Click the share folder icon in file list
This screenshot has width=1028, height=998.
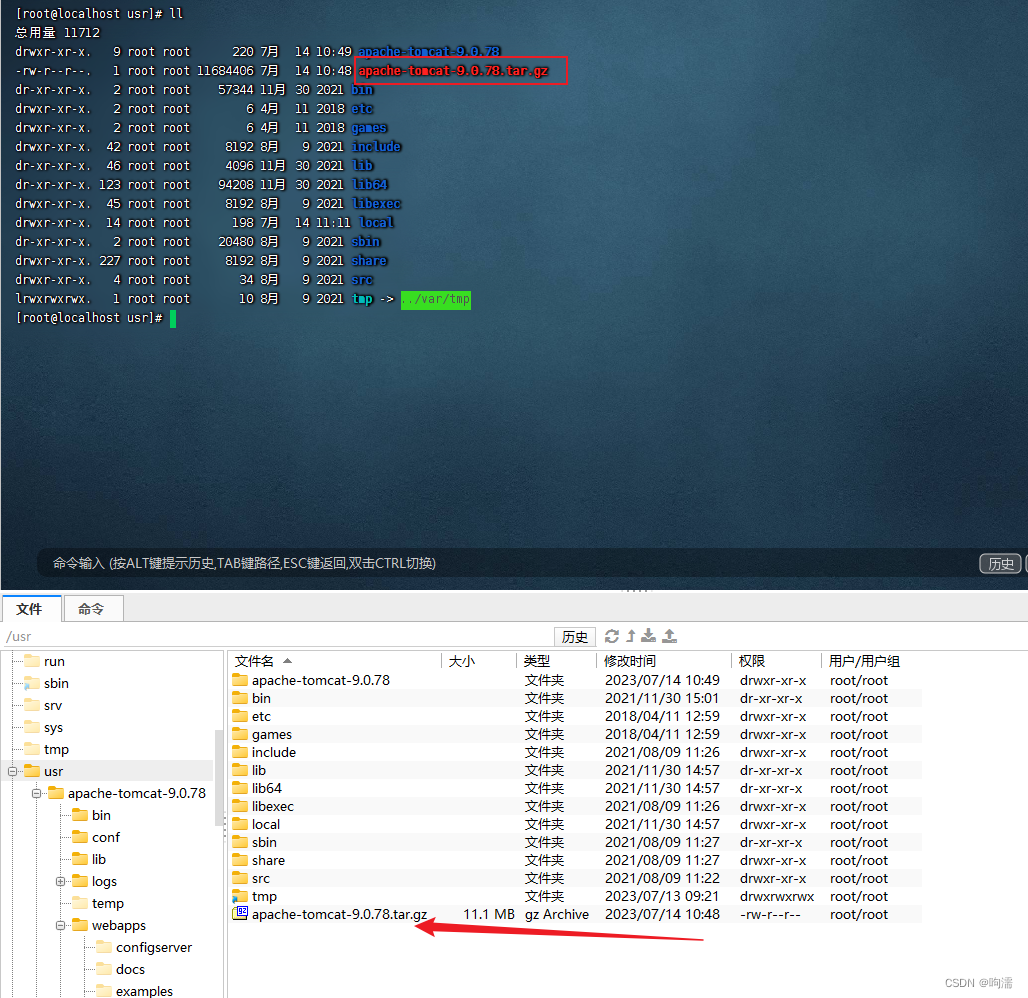(240, 860)
